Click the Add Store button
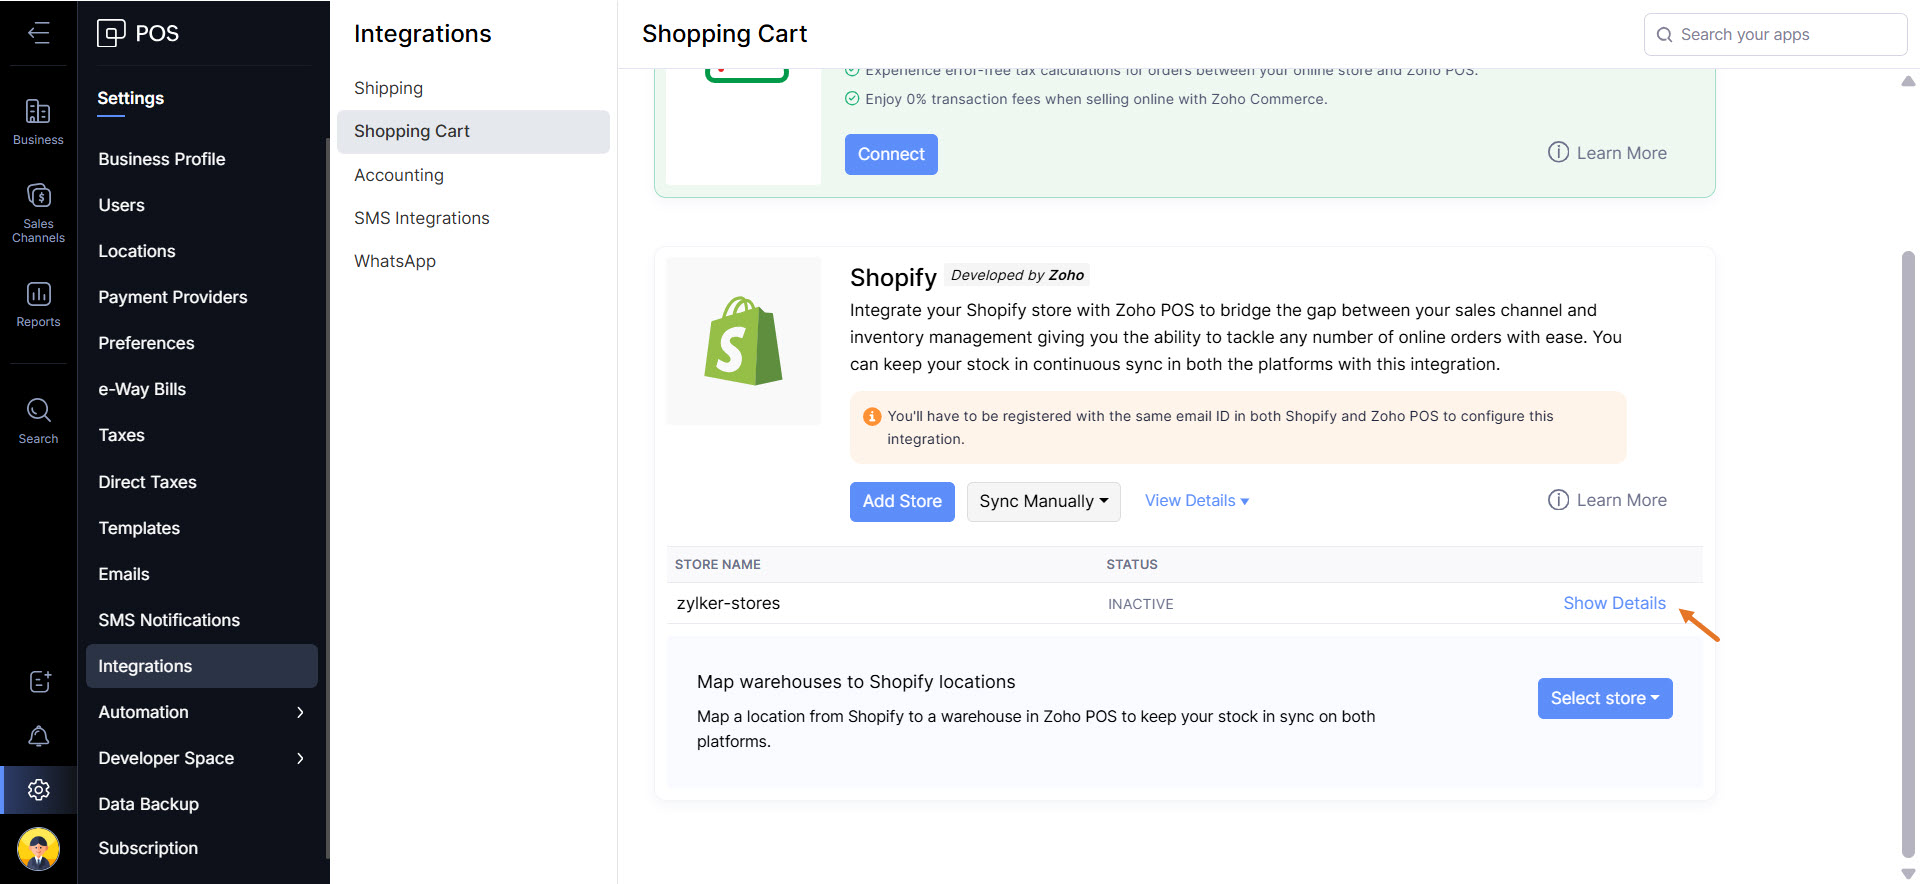The height and width of the screenshot is (884, 1920). click(x=902, y=501)
